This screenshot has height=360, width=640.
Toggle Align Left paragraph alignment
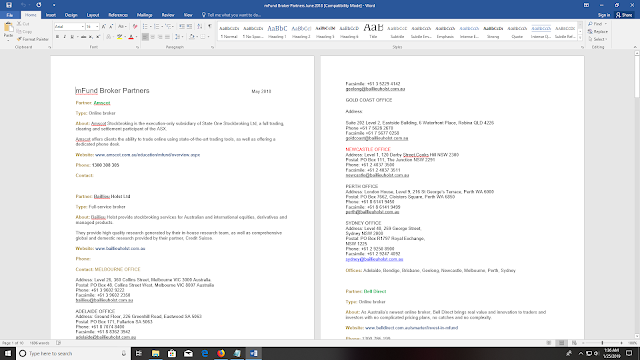point(145,37)
